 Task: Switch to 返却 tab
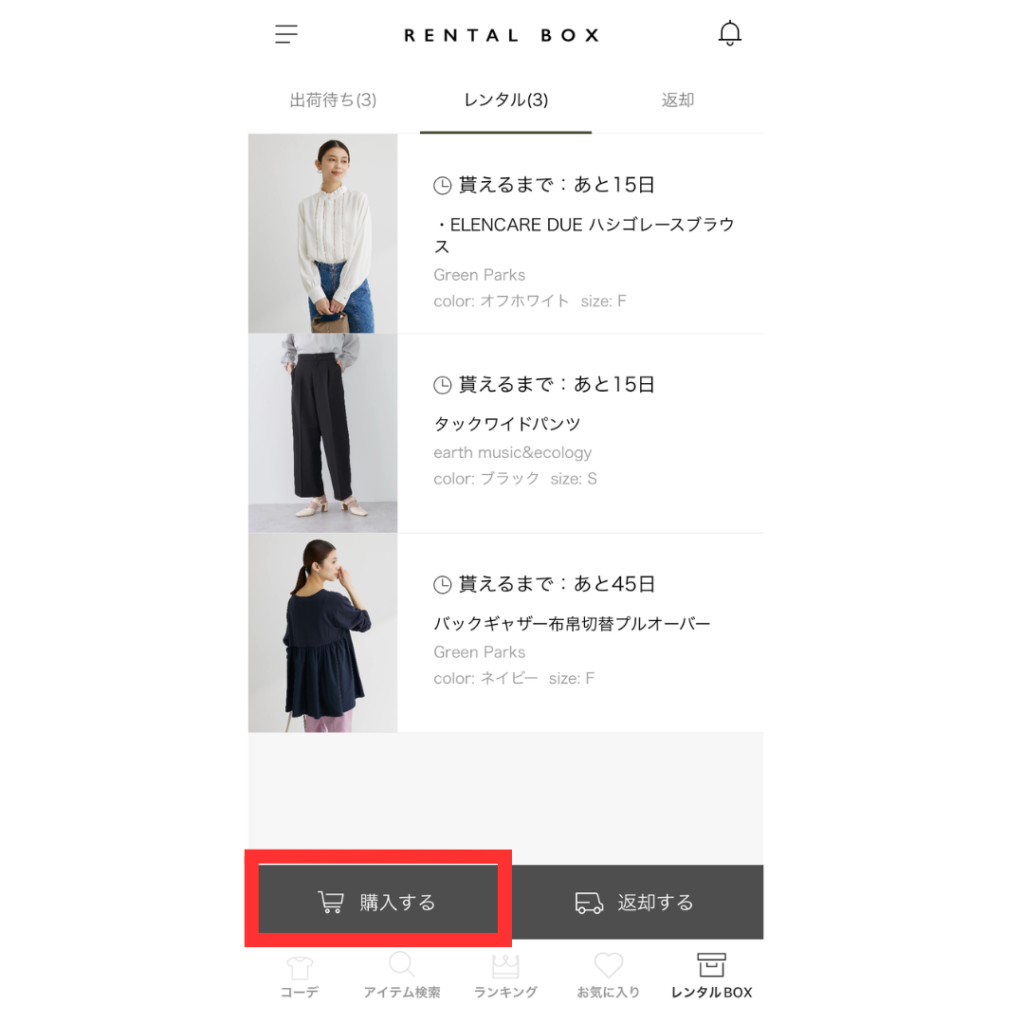pyautogui.click(x=677, y=100)
